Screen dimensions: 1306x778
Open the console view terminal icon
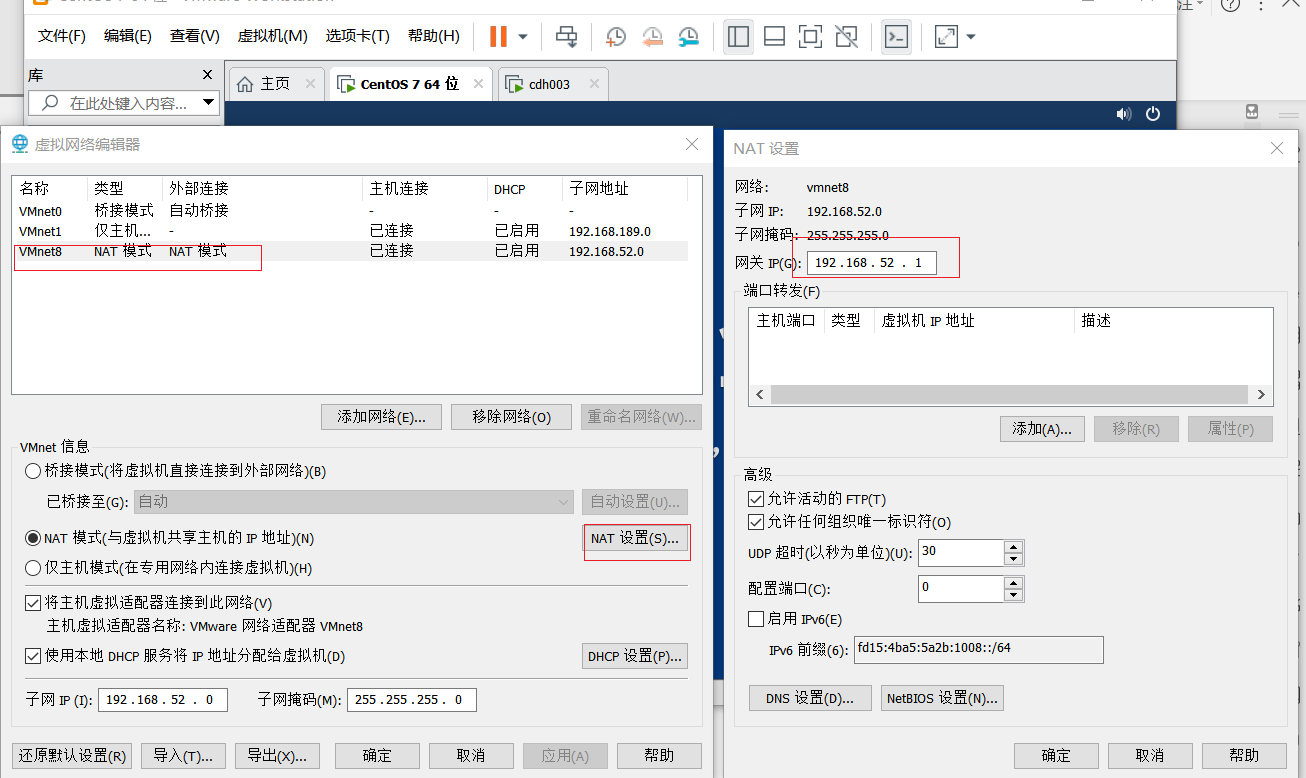point(896,37)
